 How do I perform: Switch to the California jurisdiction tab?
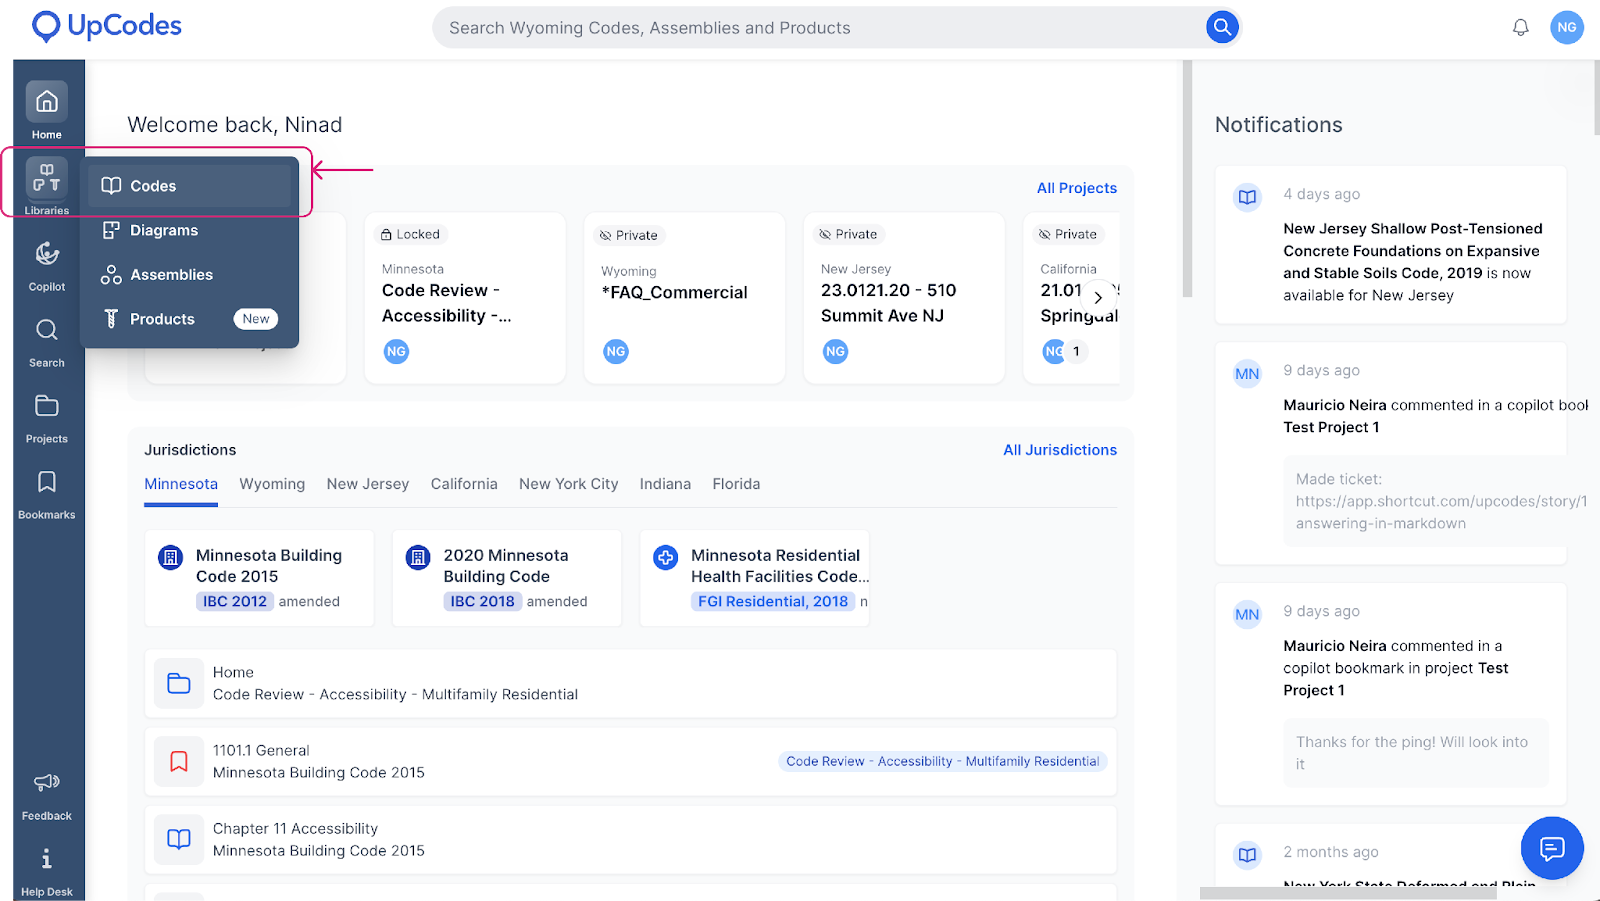[464, 484]
